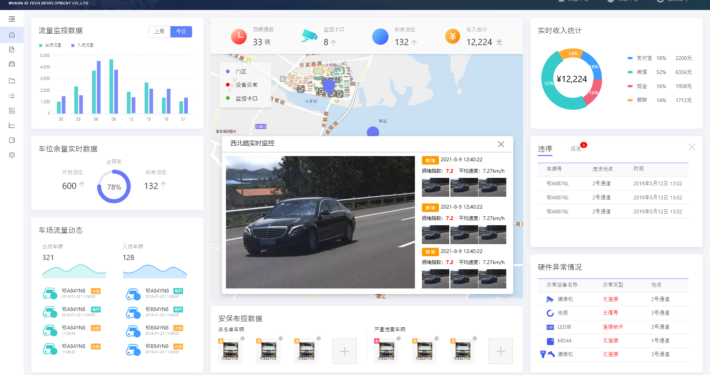Add a blacklist vehicle with the plus box

[344, 351]
